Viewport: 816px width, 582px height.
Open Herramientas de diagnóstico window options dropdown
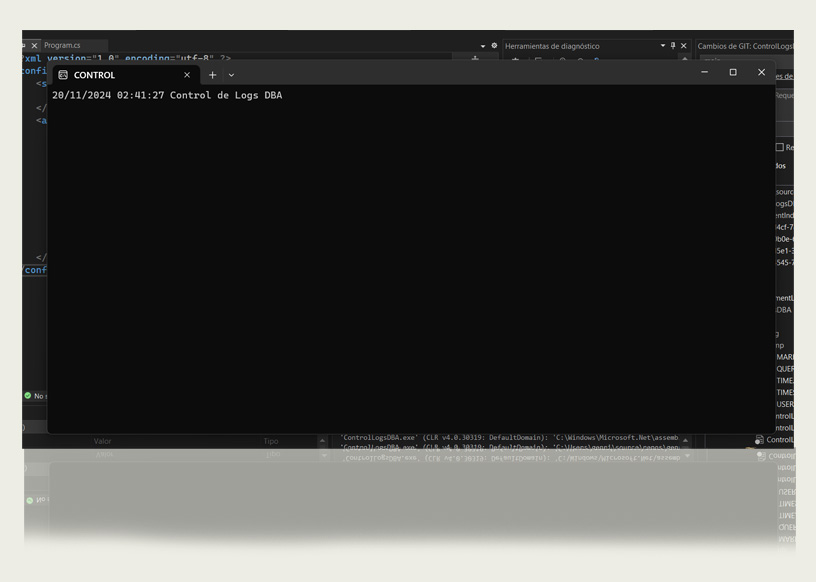click(662, 46)
